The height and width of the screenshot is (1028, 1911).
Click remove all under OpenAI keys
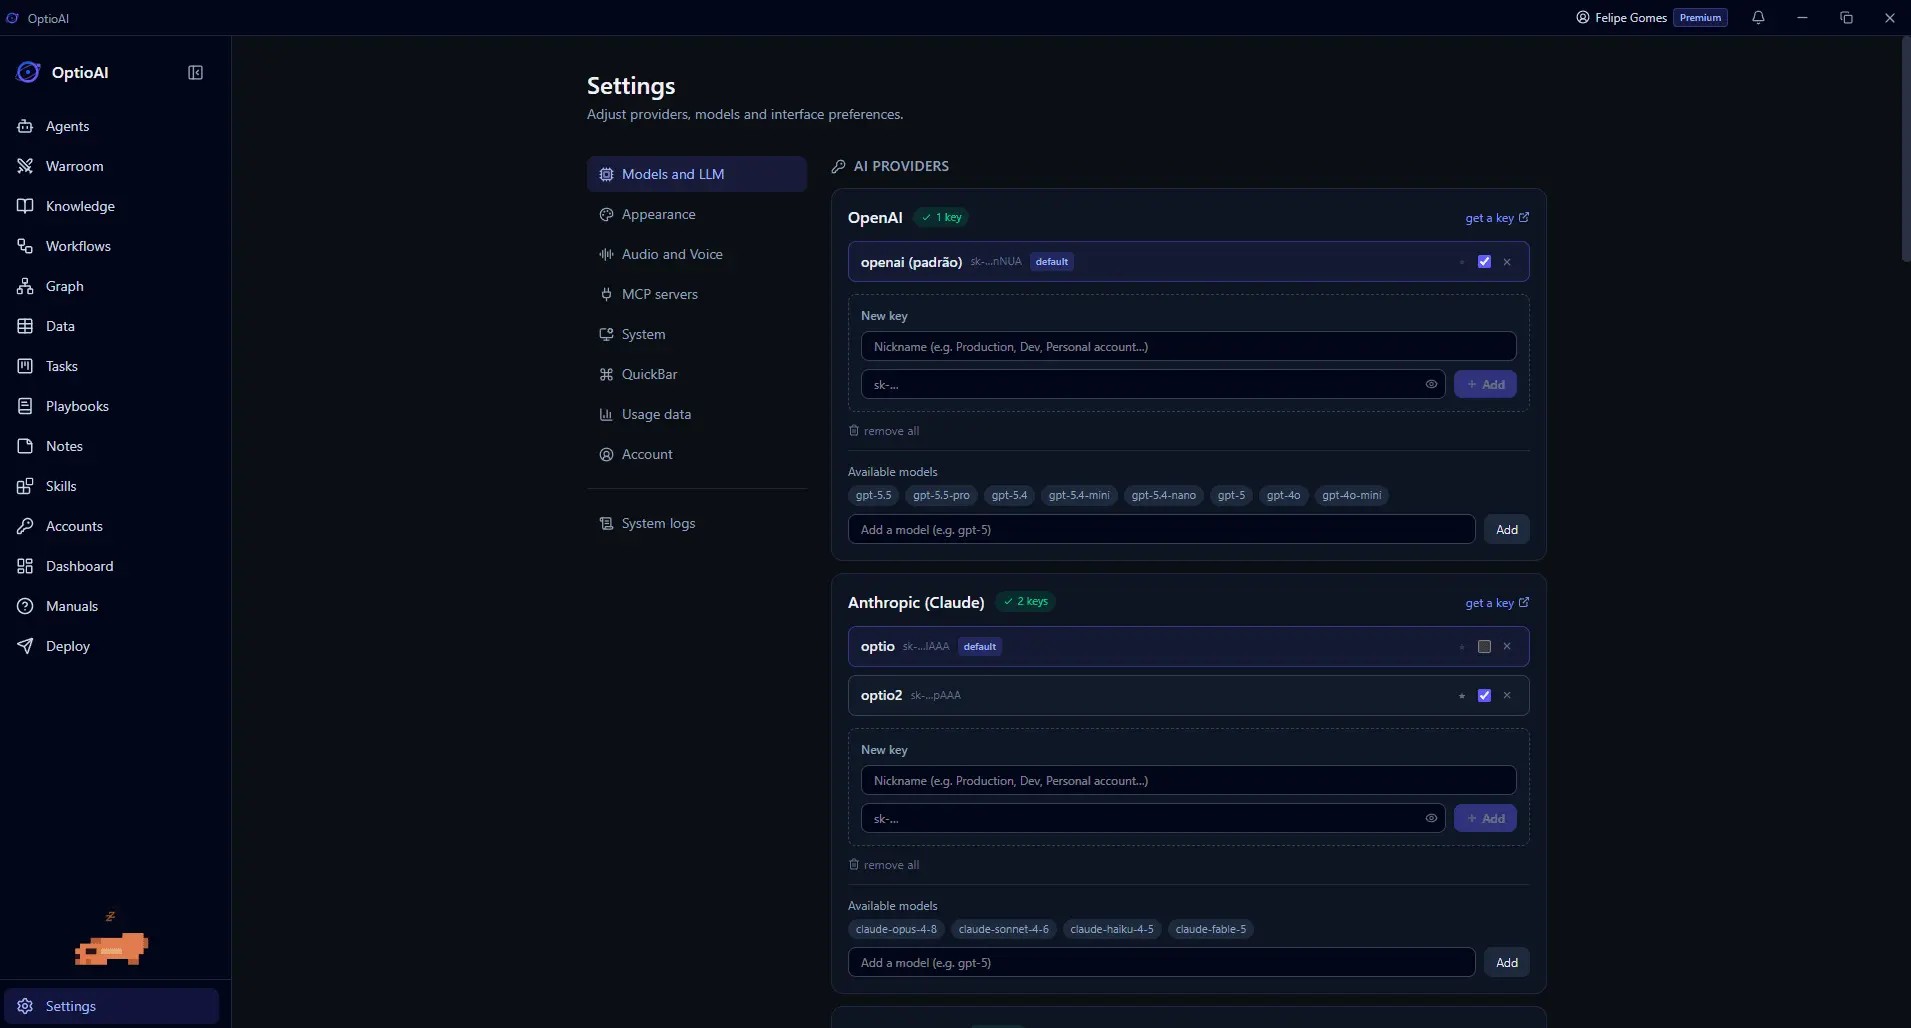coord(884,431)
